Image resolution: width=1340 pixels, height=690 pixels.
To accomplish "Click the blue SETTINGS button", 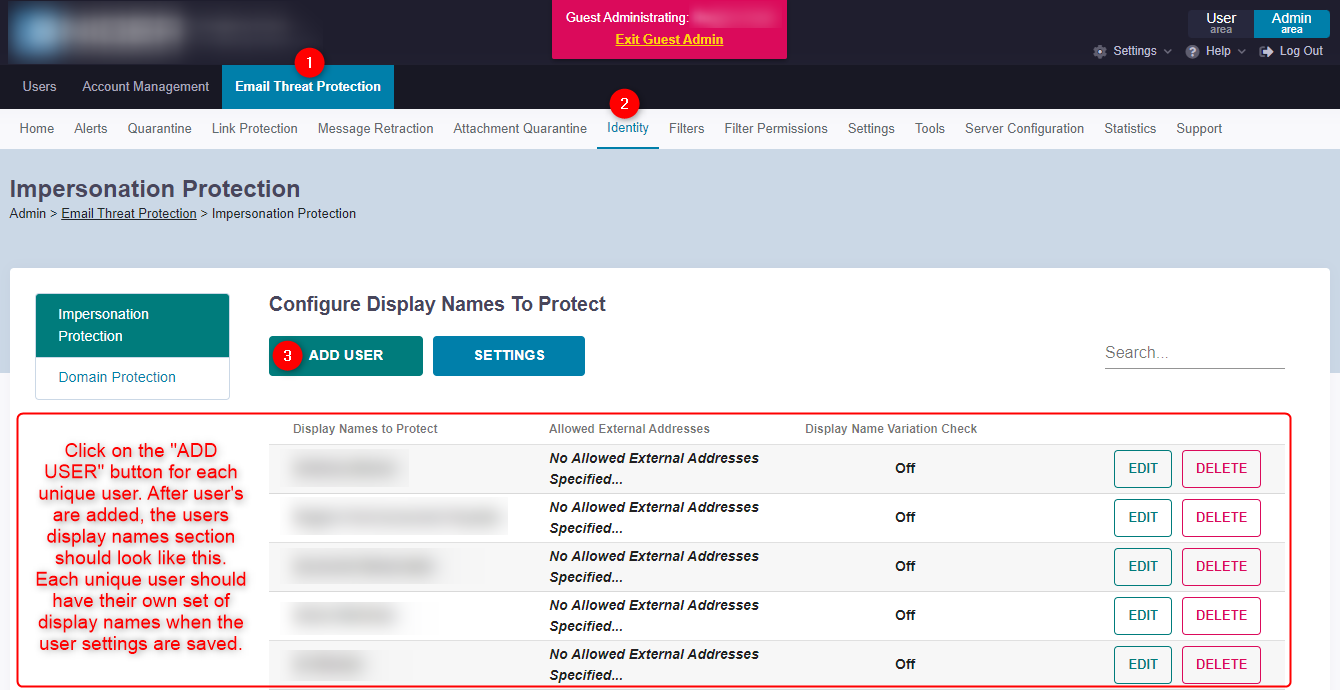I will point(509,355).
